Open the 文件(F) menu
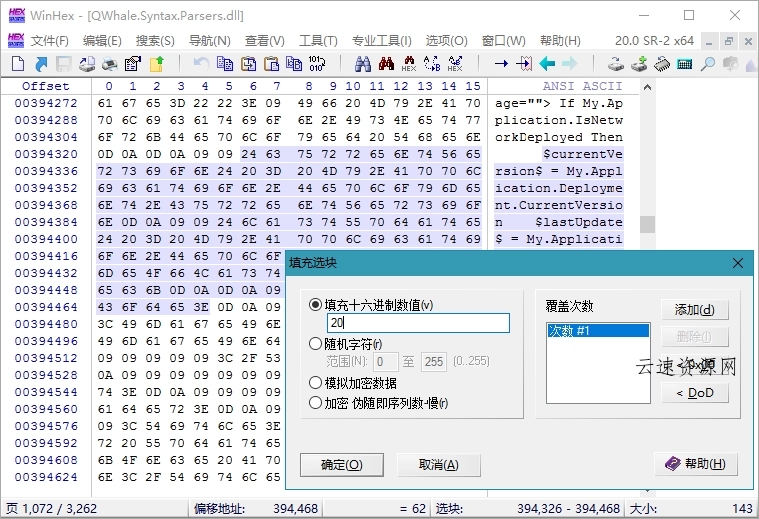The height and width of the screenshot is (519, 759). pyautogui.click(x=49, y=41)
